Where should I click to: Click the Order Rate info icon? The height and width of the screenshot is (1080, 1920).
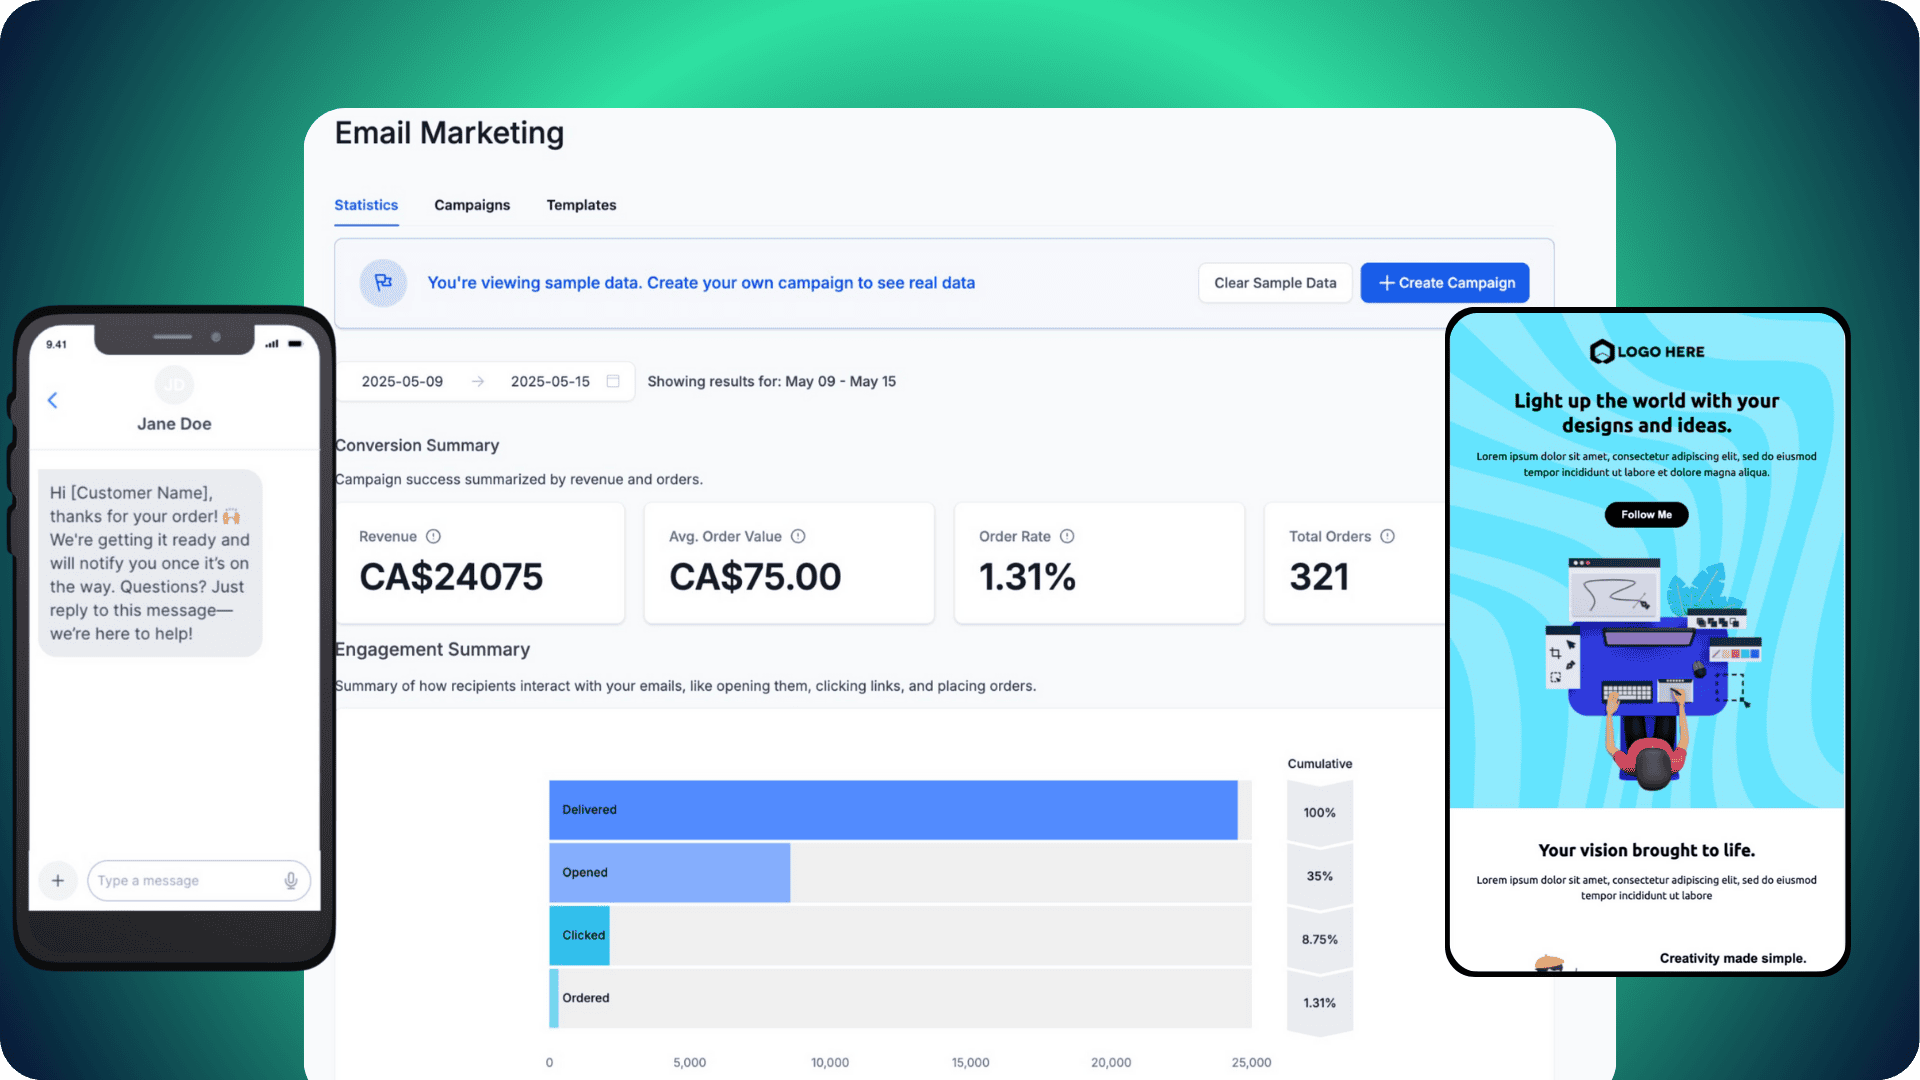coord(1067,536)
